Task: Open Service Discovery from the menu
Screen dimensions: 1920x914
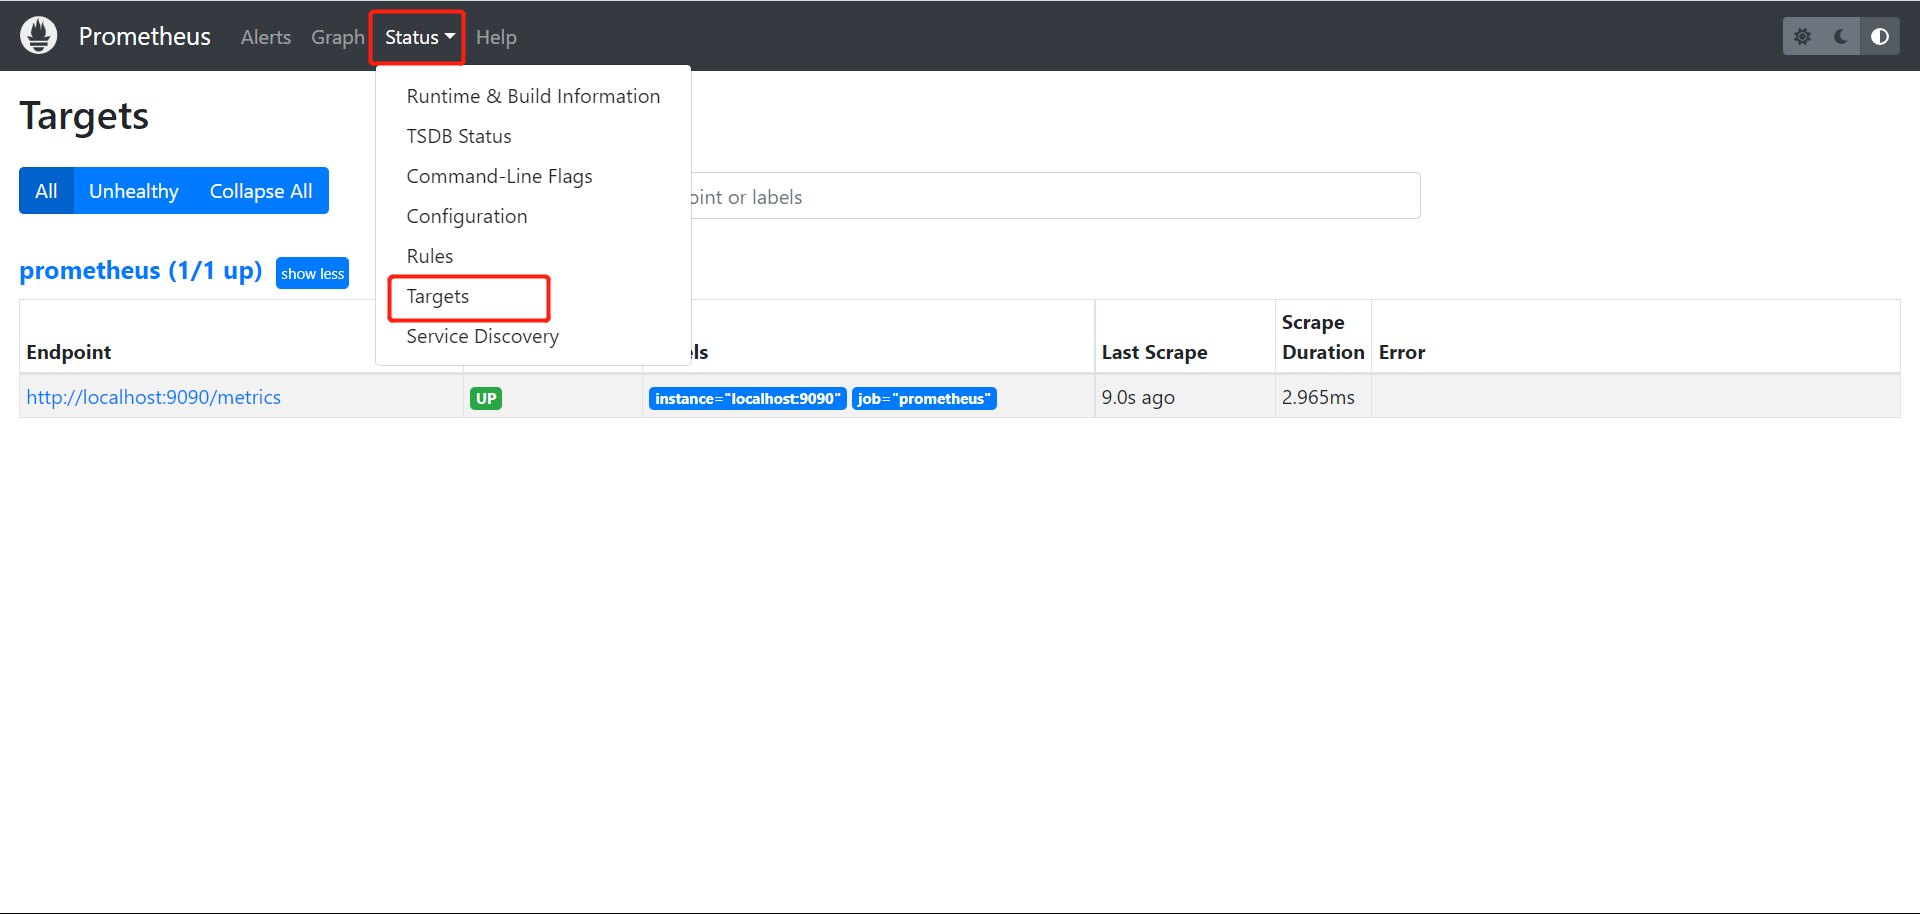Action: [x=533, y=336]
